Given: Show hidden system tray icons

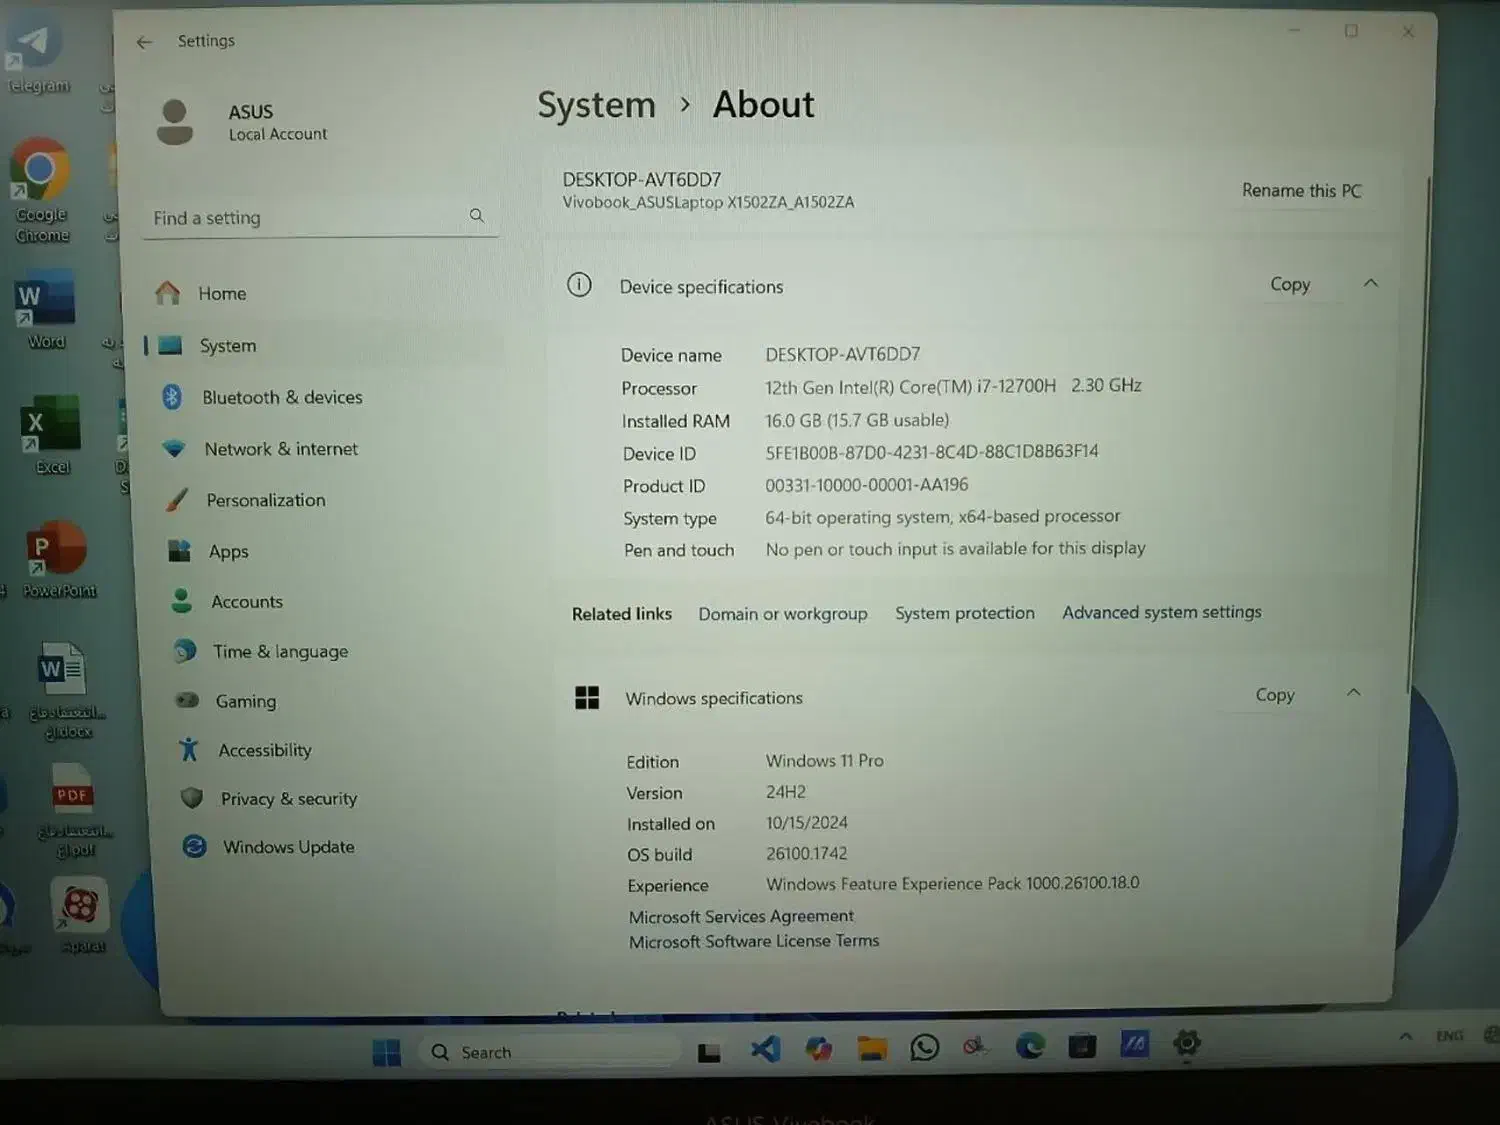Looking at the screenshot, I should tap(1405, 1037).
